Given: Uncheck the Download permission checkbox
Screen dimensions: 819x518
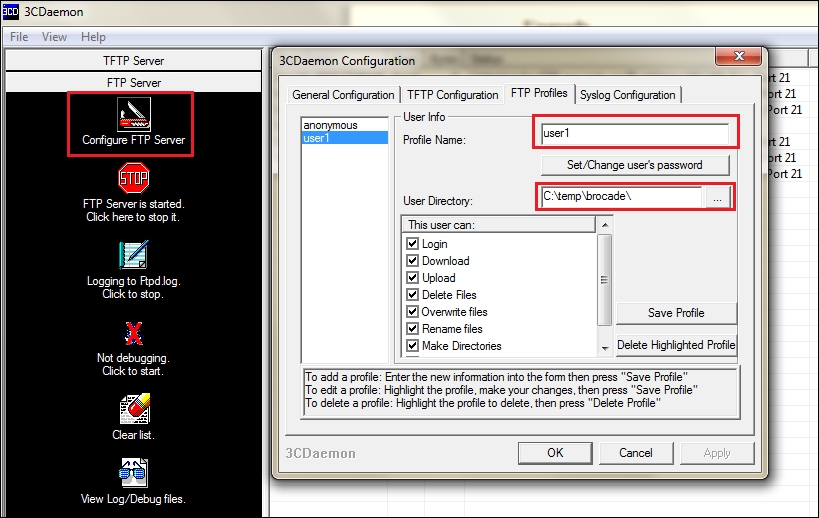Looking at the screenshot, I should point(413,260).
